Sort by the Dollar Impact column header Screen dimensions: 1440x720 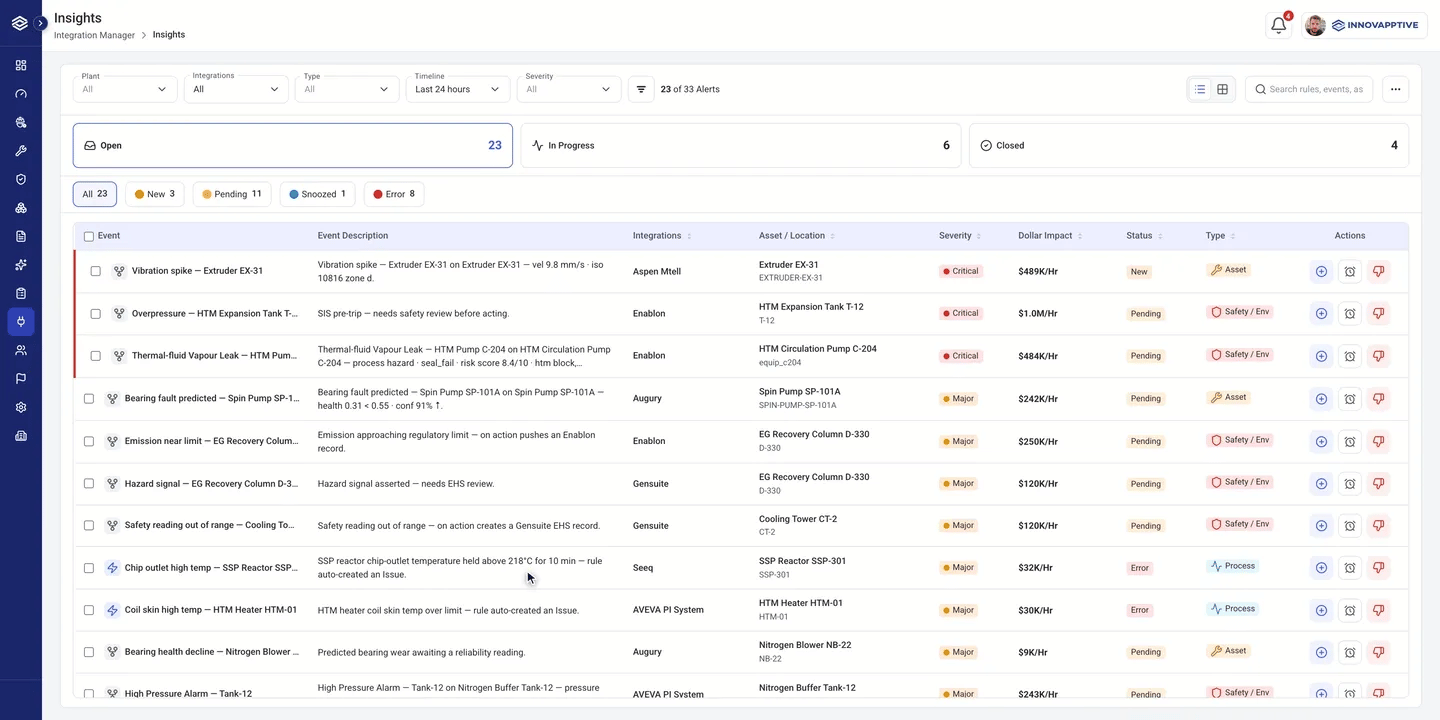pos(1049,236)
